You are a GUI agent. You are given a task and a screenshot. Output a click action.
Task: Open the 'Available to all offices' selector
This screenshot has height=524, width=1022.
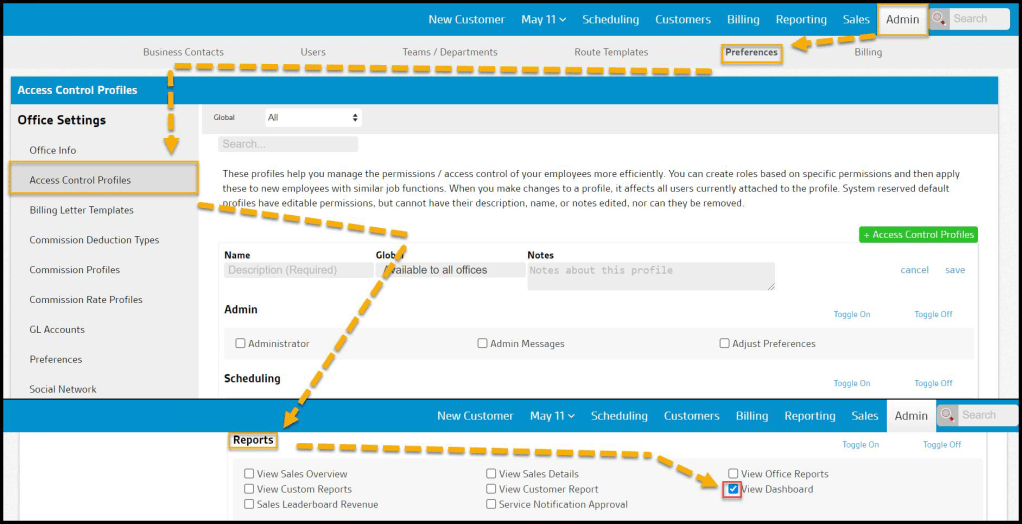coord(450,270)
